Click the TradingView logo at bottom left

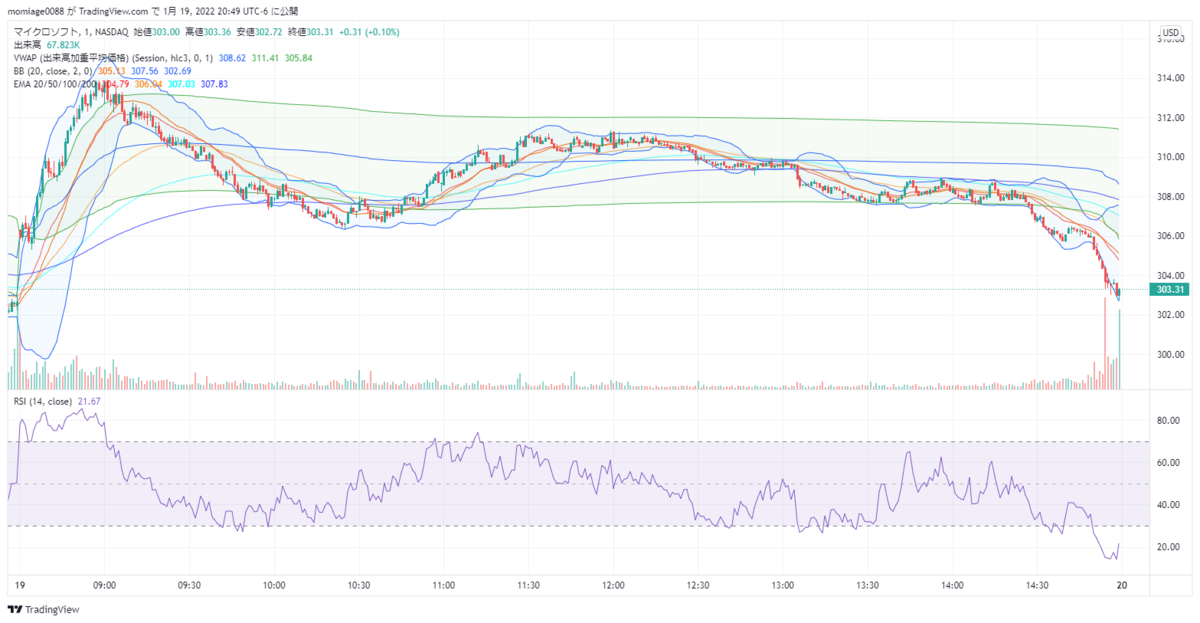pos(43,609)
